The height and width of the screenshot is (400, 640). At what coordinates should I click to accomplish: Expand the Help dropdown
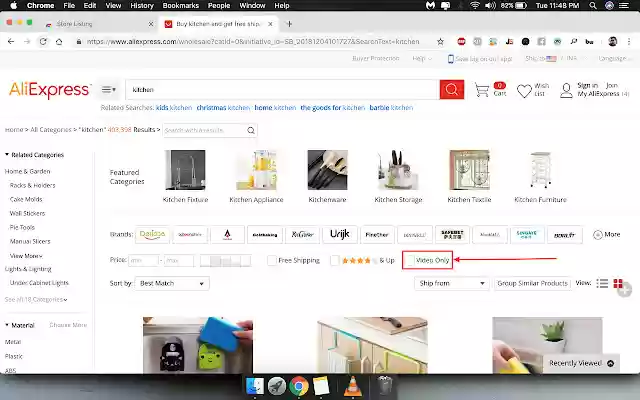pos(422,59)
